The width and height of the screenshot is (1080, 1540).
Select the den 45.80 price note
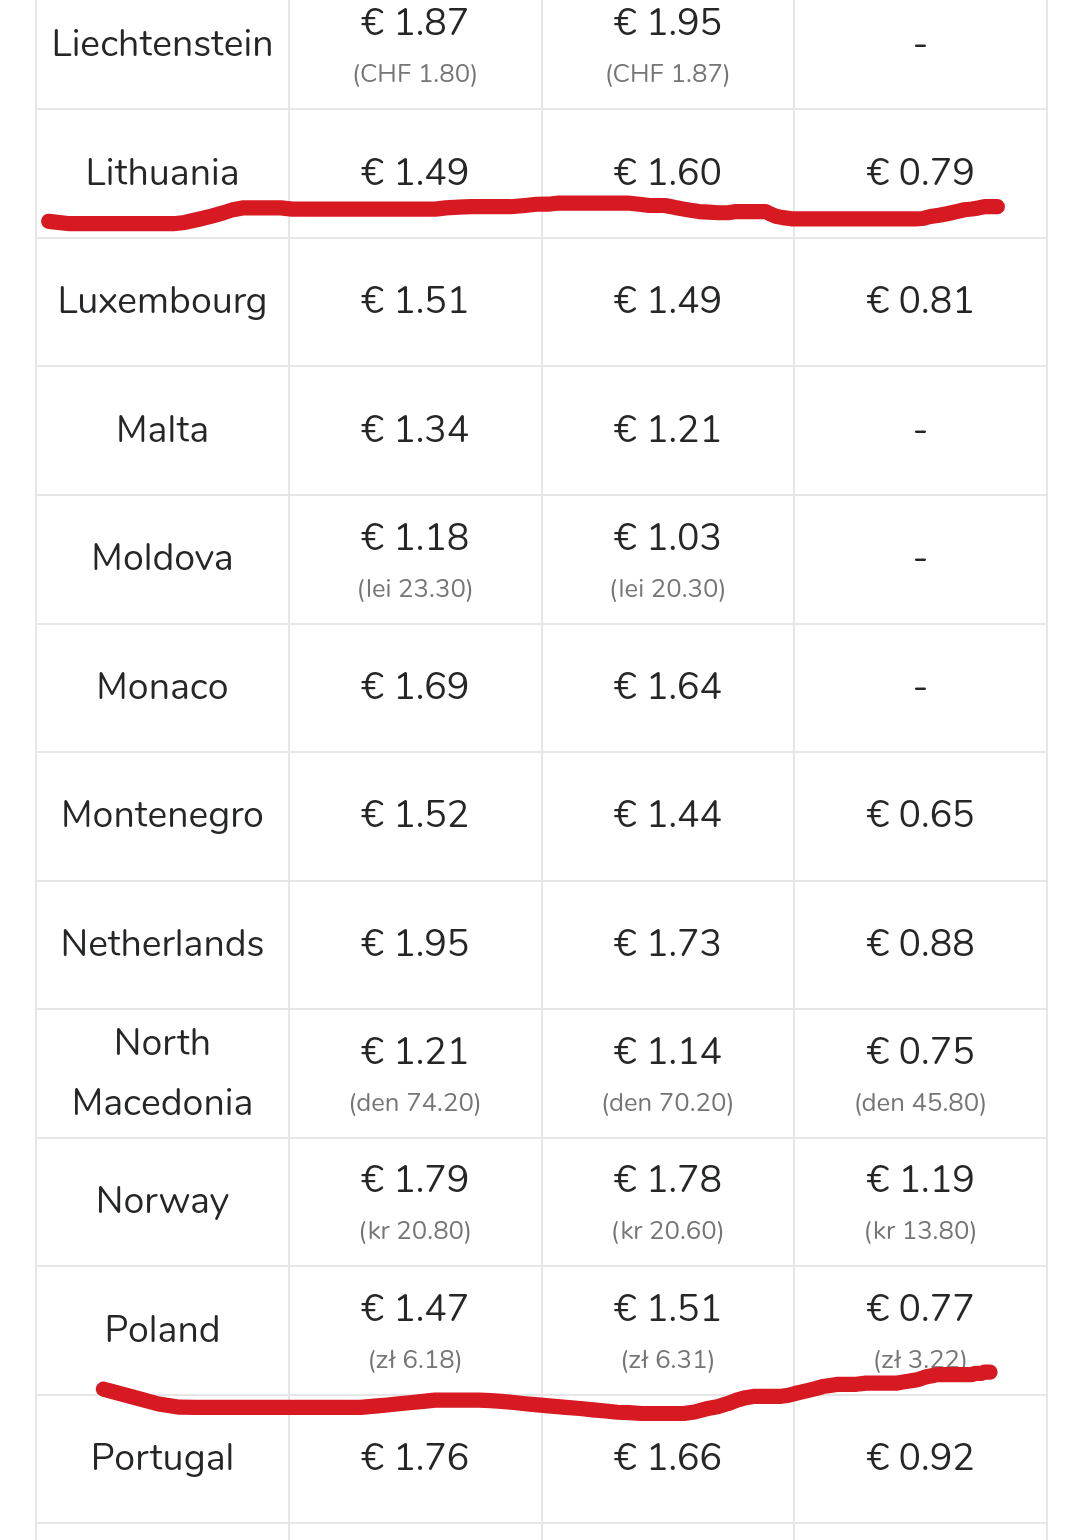tap(920, 1103)
